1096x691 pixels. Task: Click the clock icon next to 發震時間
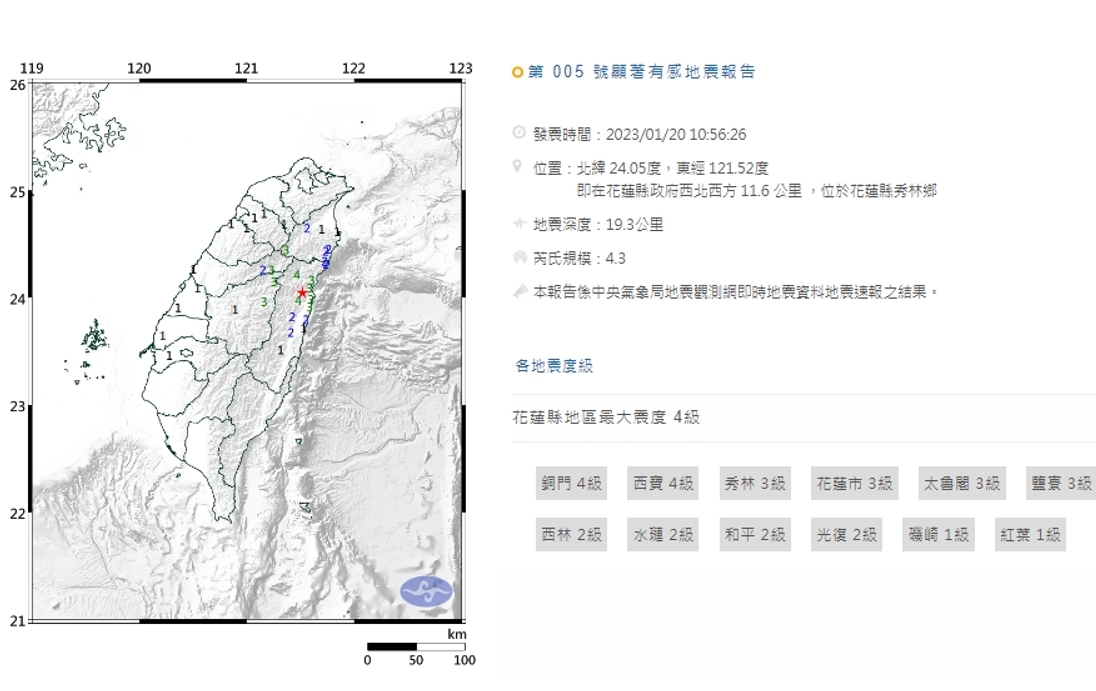(518, 134)
